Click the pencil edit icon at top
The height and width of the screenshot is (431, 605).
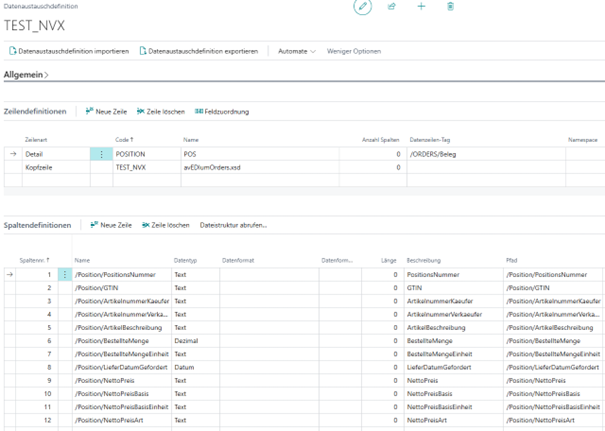(362, 7)
